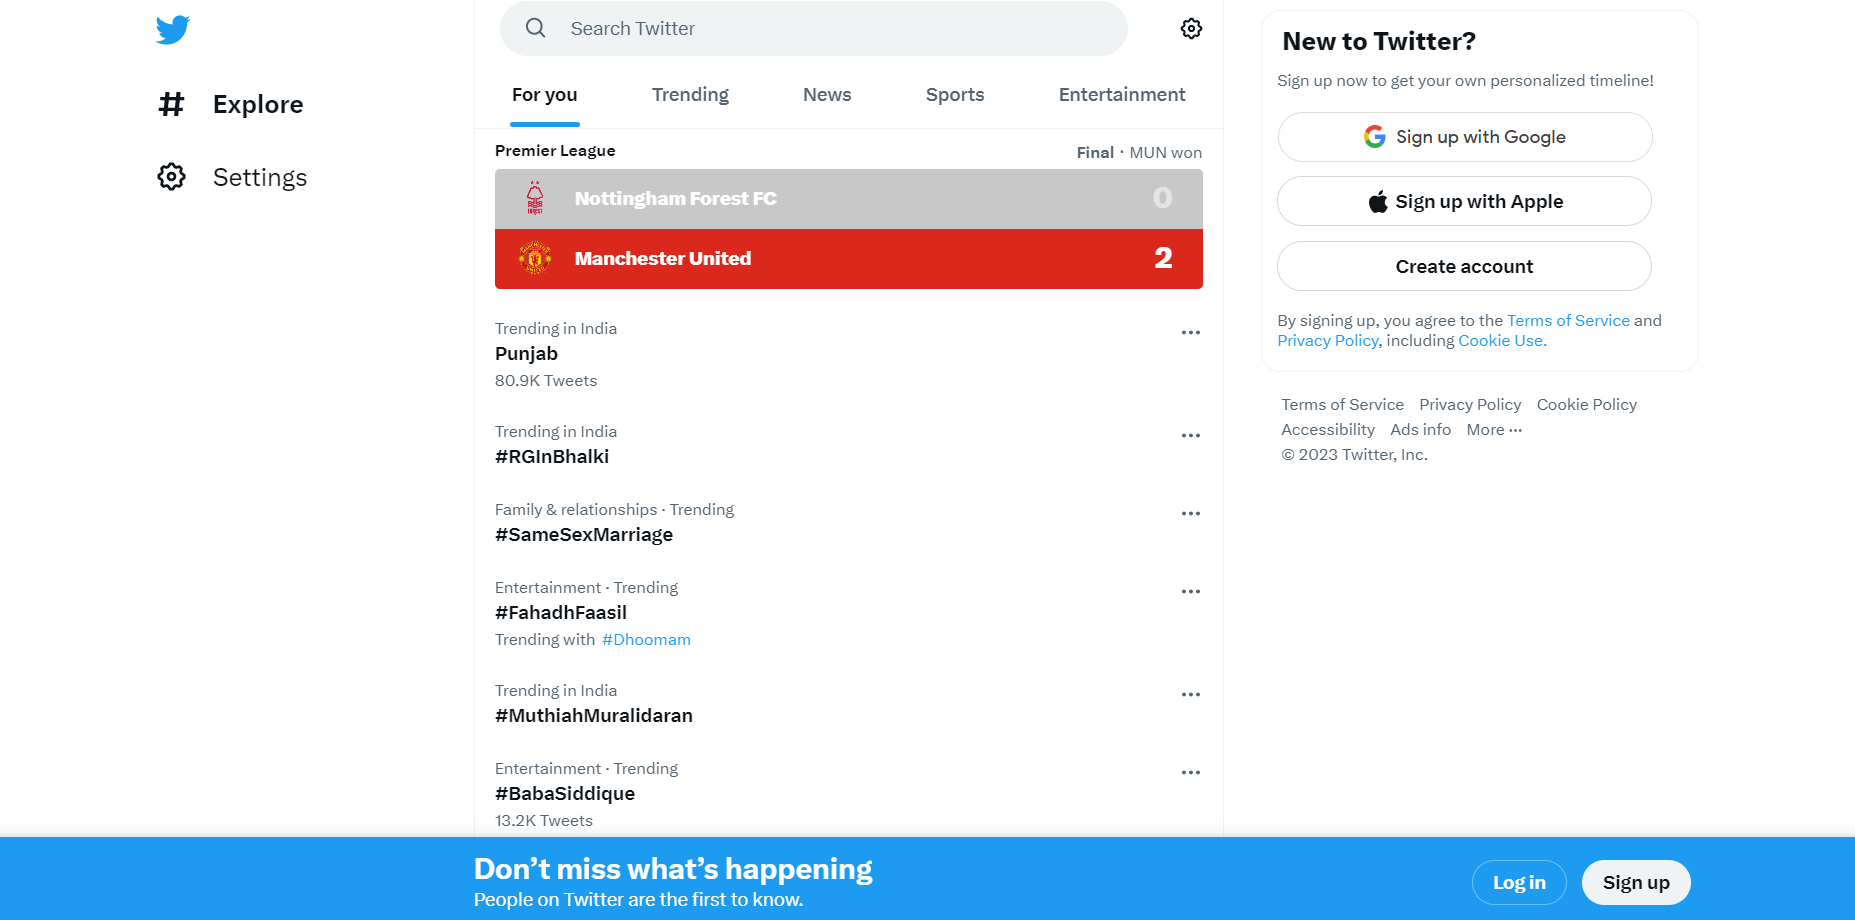1855x920 pixels.
Task: Click the 'Final · MUN won' status text
Action: click(1139, 152)
